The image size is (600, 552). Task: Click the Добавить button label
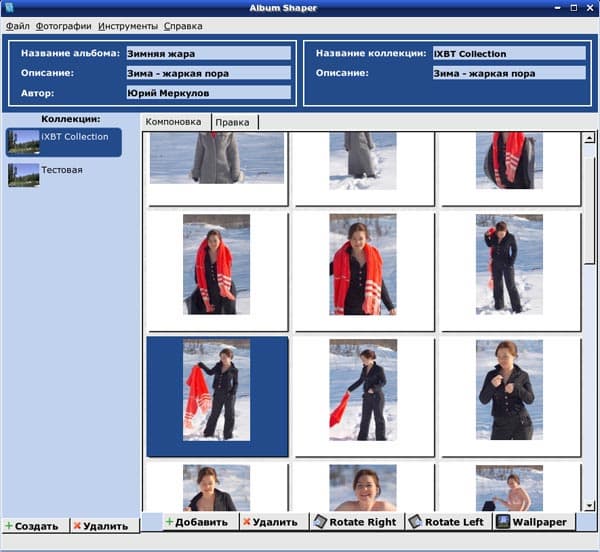coord(201,522)
